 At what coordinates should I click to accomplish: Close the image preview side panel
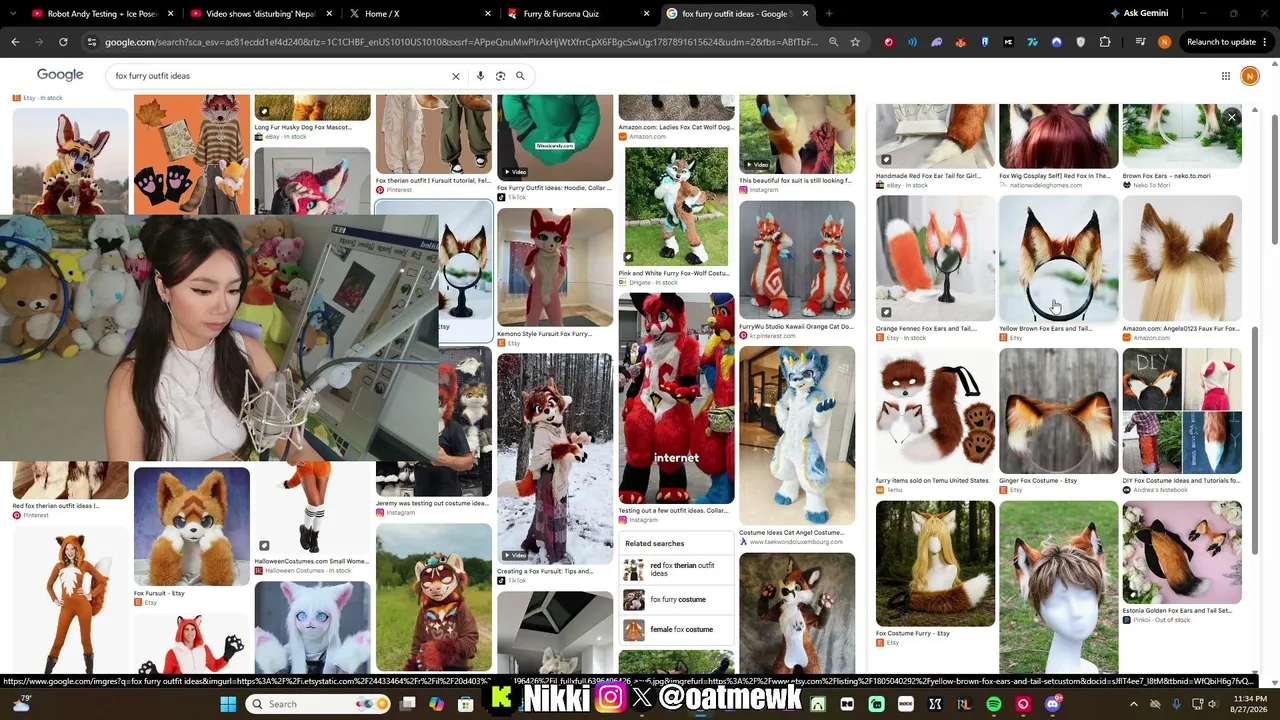click(1232, 117)
